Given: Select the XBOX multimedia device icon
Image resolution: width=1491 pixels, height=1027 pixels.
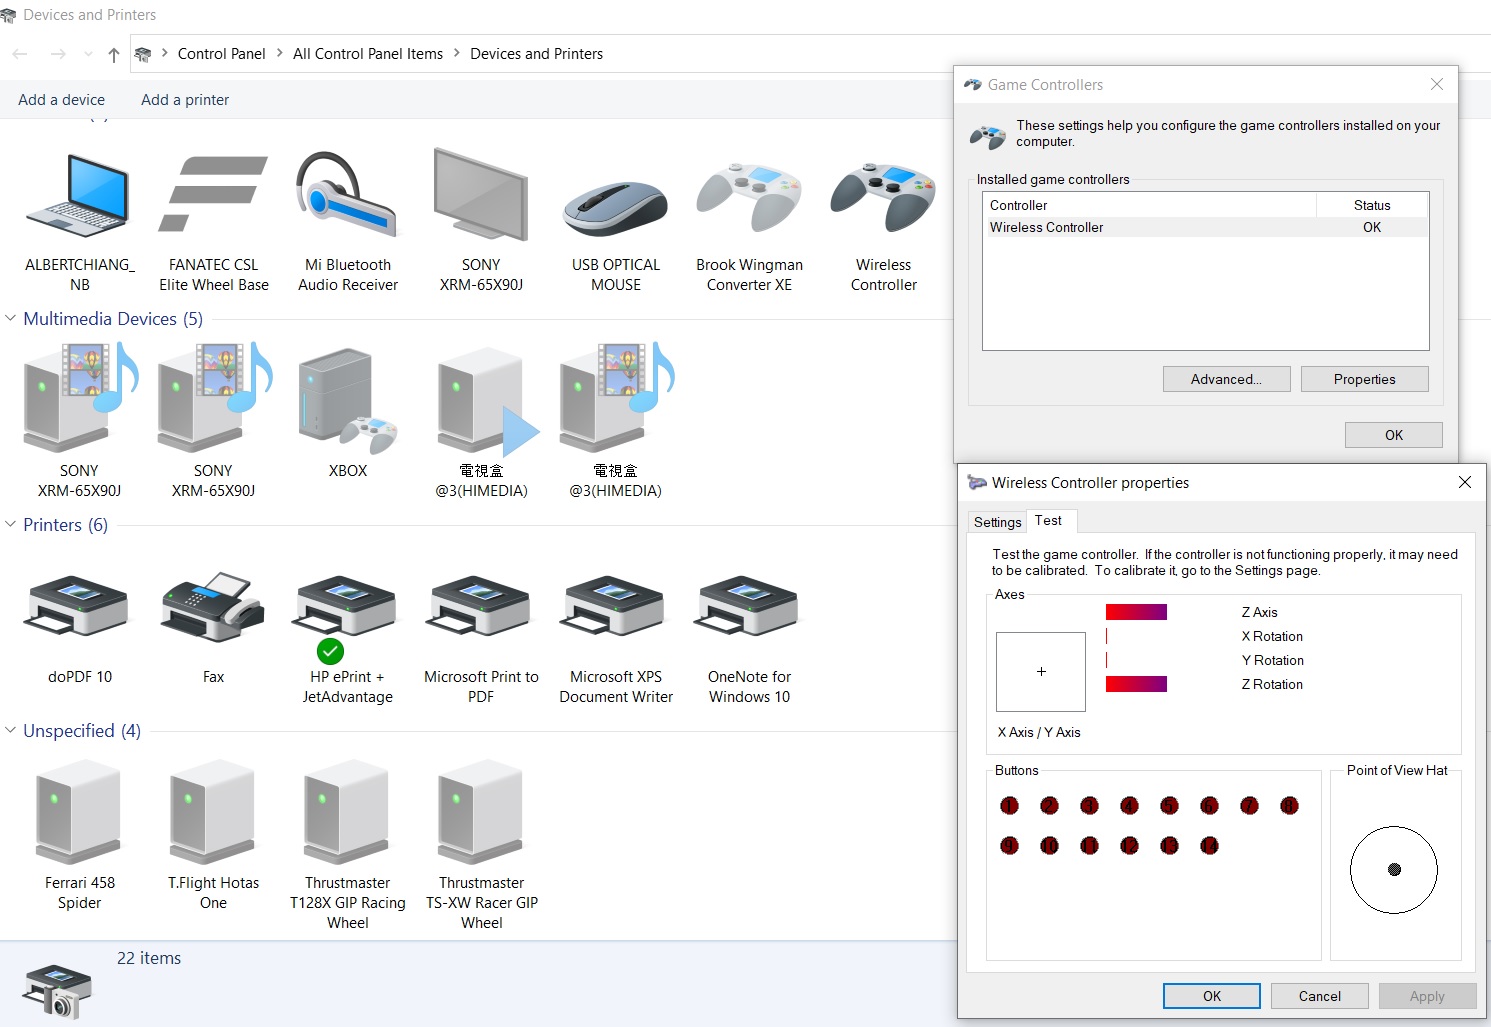Looking at the screenshot, I should point(347,402).
